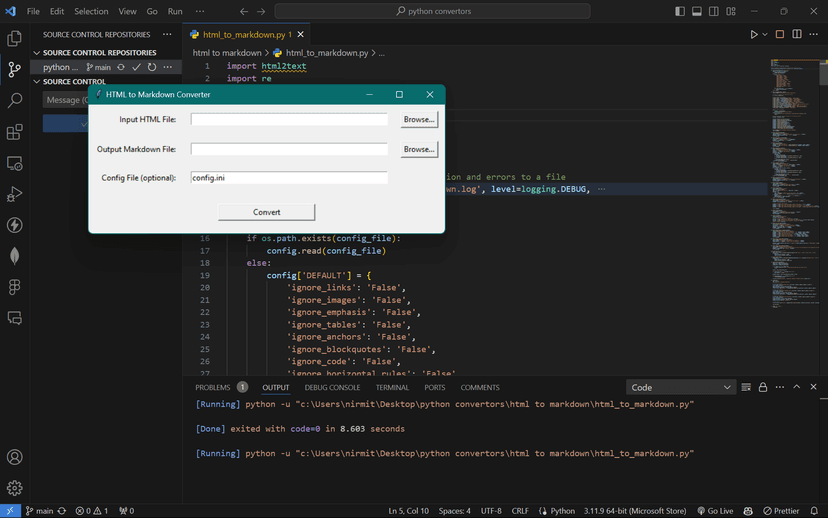Open the Manage gear icon
828x518 pixels.
point(14,488)
